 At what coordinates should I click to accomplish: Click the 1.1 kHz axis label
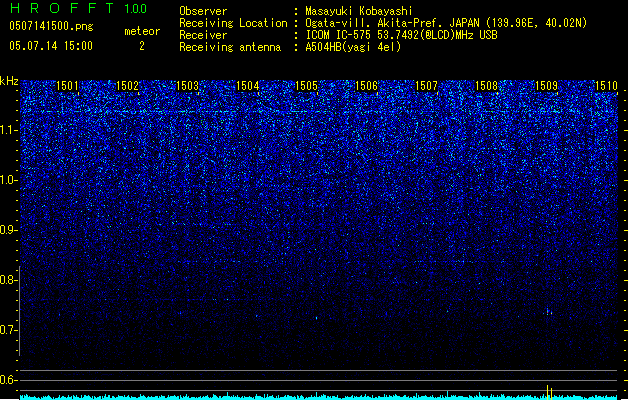click(9, 130)
